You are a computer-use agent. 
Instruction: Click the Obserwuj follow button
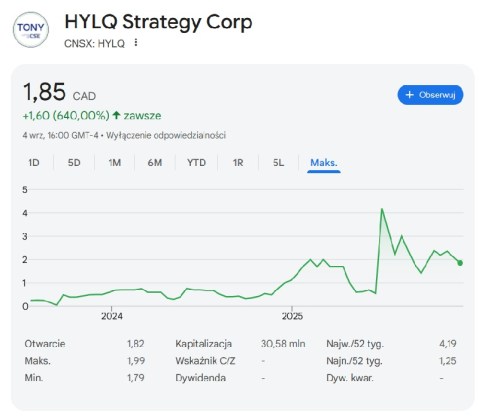point(430,95)
